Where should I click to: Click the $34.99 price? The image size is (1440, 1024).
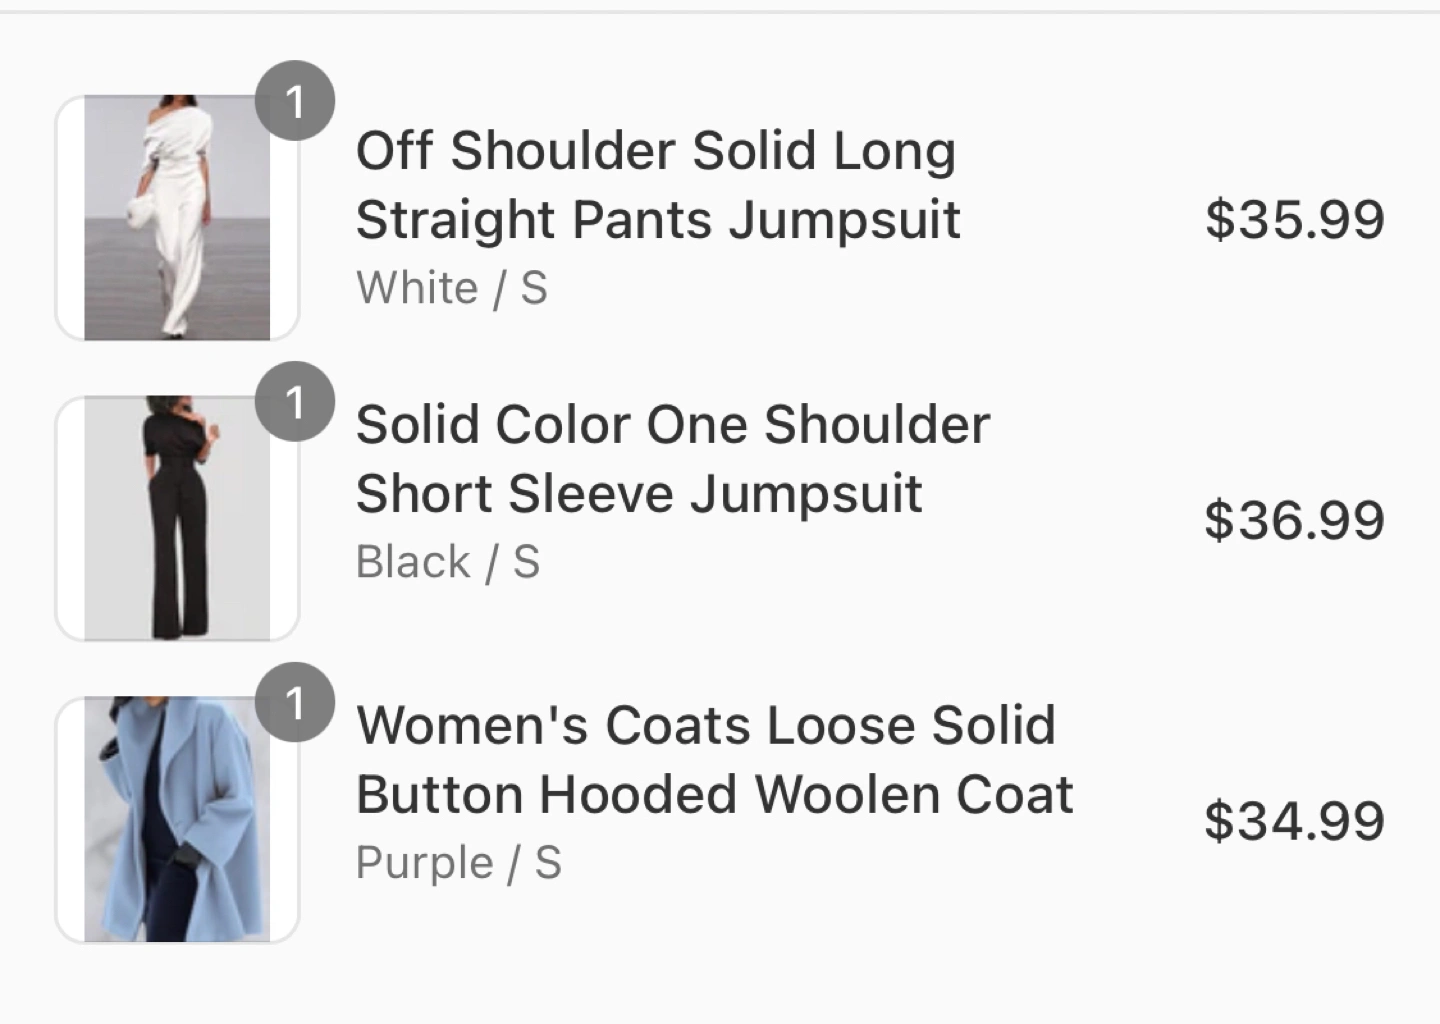pyautogui.click(x=1294, y=821)
